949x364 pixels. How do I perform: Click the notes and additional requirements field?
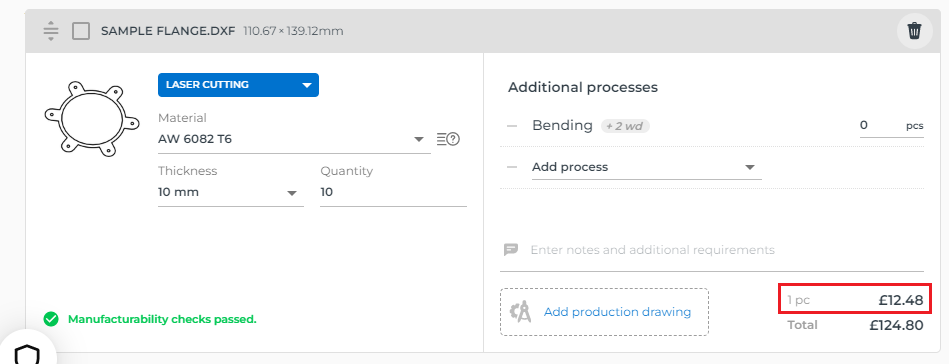(726, 250)
